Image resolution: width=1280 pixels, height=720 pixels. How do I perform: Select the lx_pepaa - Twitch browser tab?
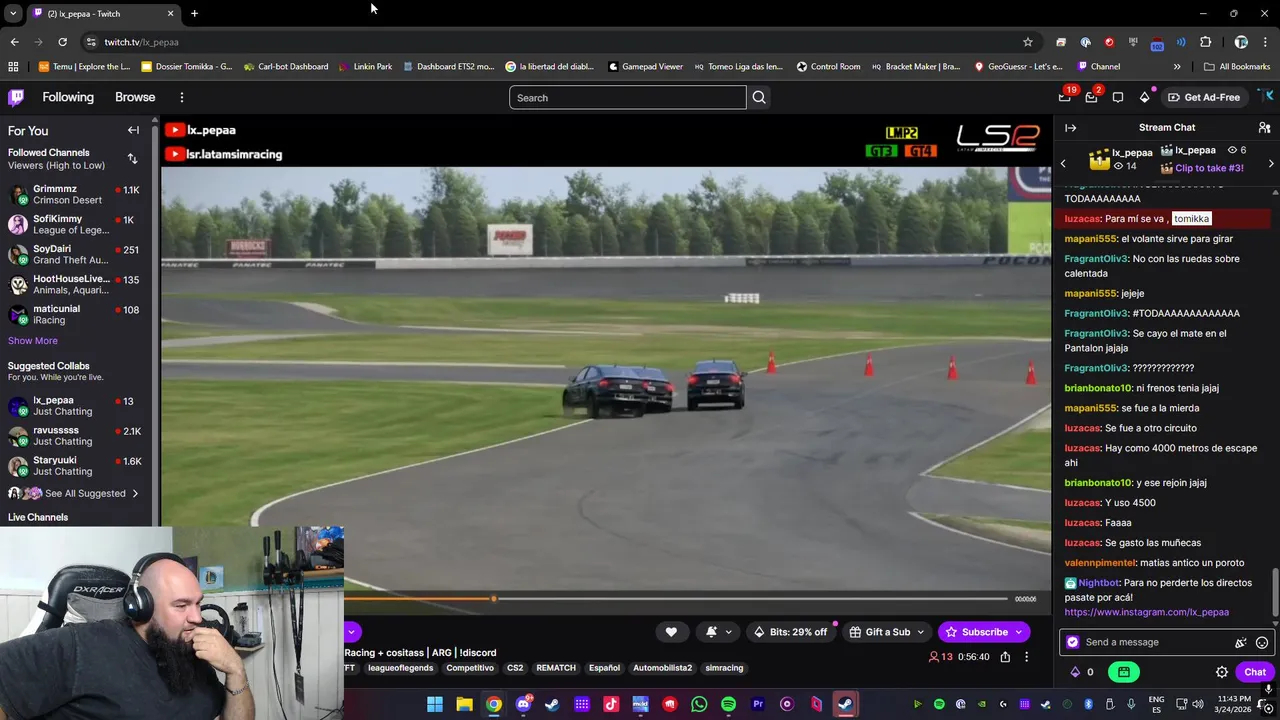(103, 13)
